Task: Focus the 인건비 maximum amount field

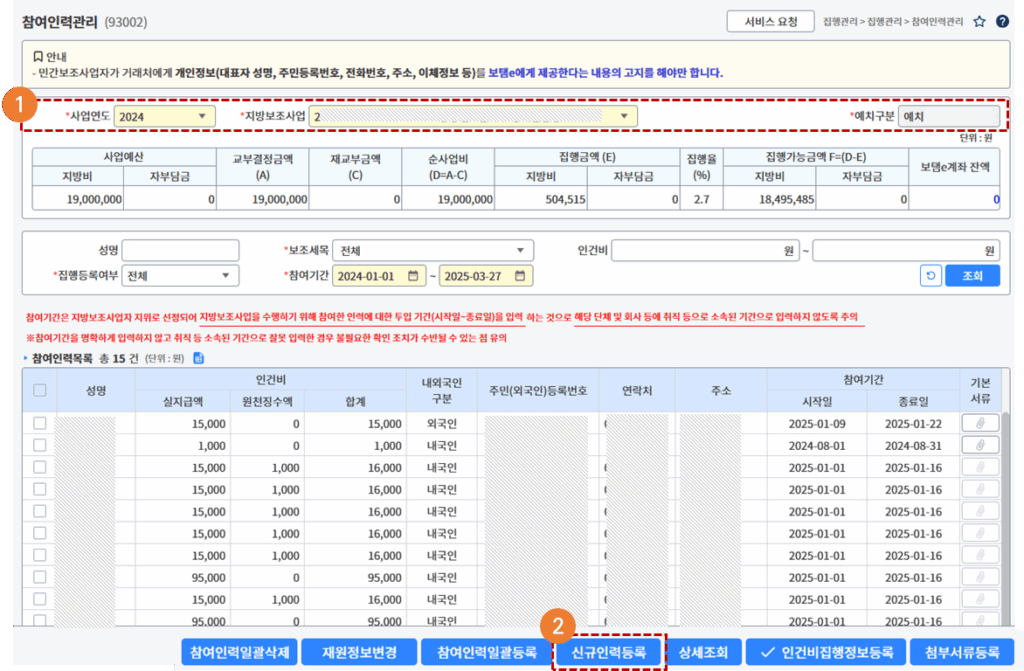Action: 906,250
